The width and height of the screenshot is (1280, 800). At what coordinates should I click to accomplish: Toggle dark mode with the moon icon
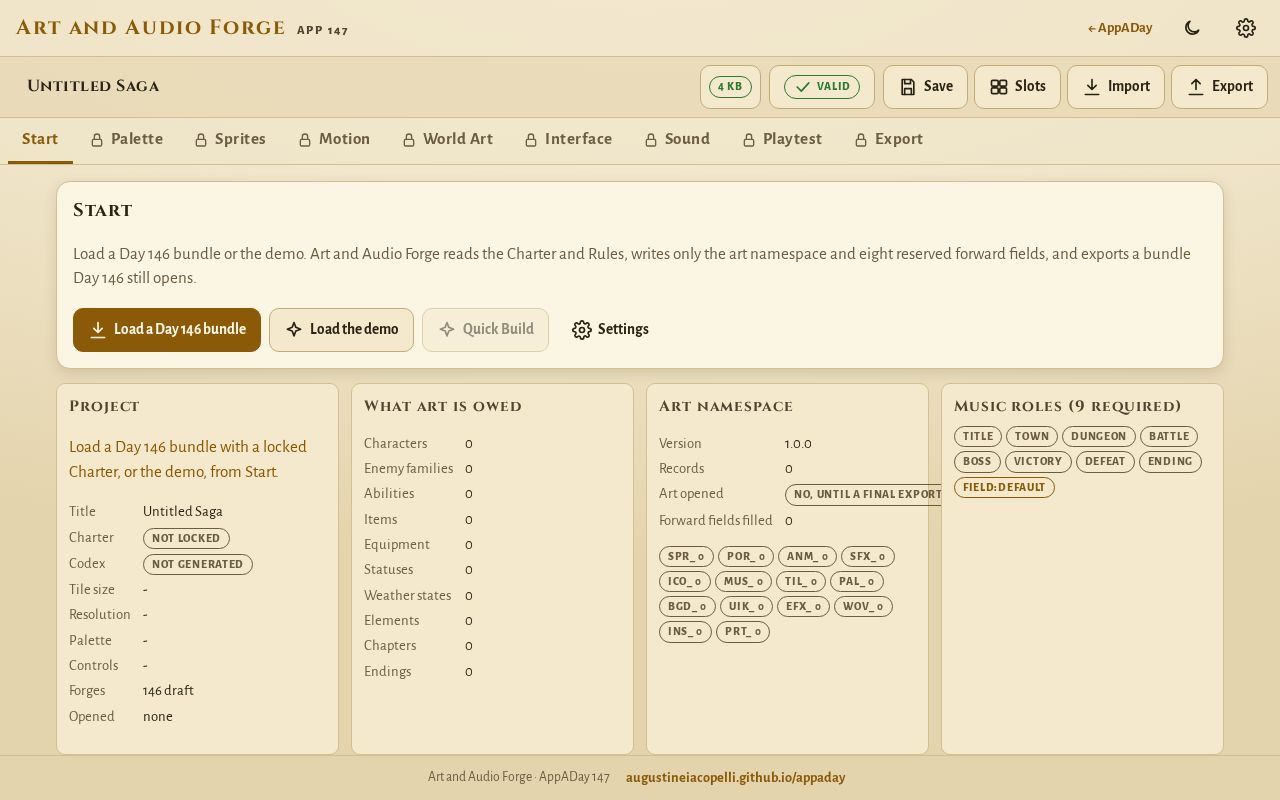1192,28
